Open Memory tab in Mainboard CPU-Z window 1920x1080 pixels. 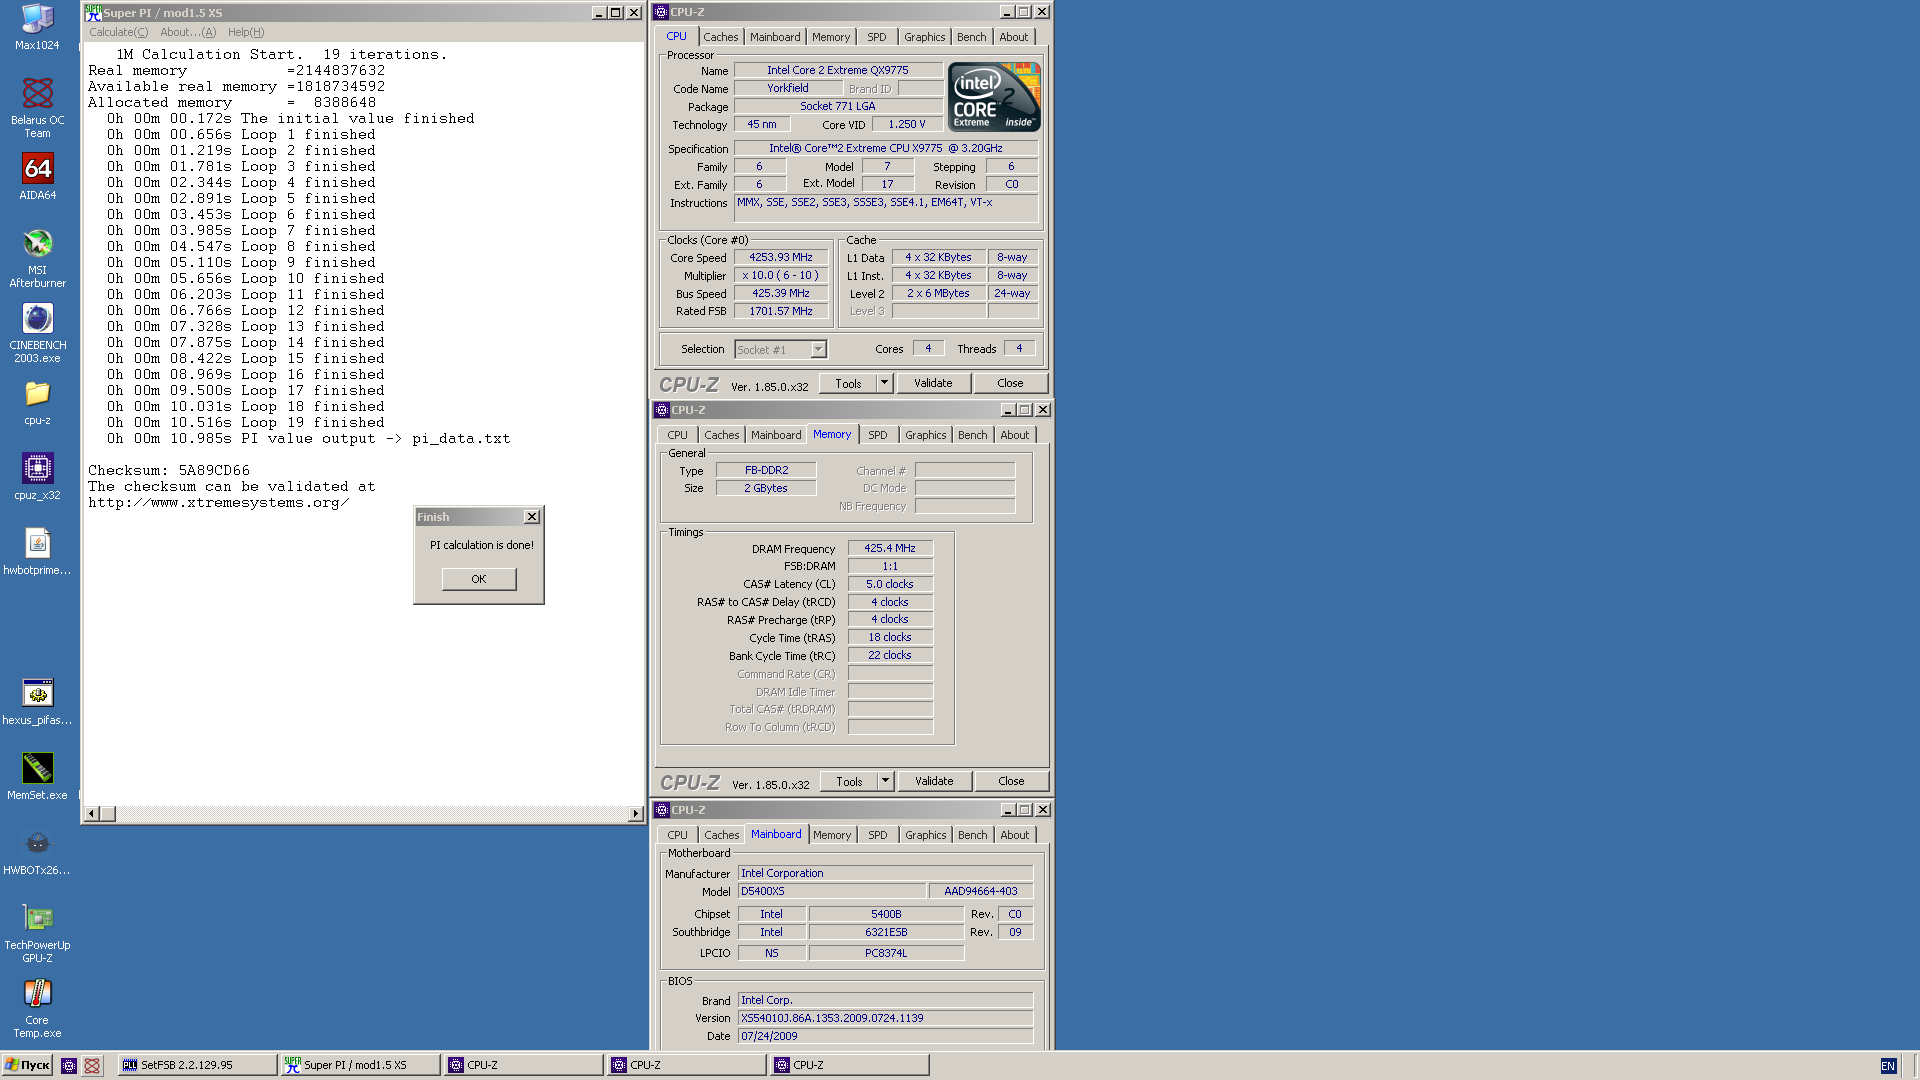click(832, 835)
